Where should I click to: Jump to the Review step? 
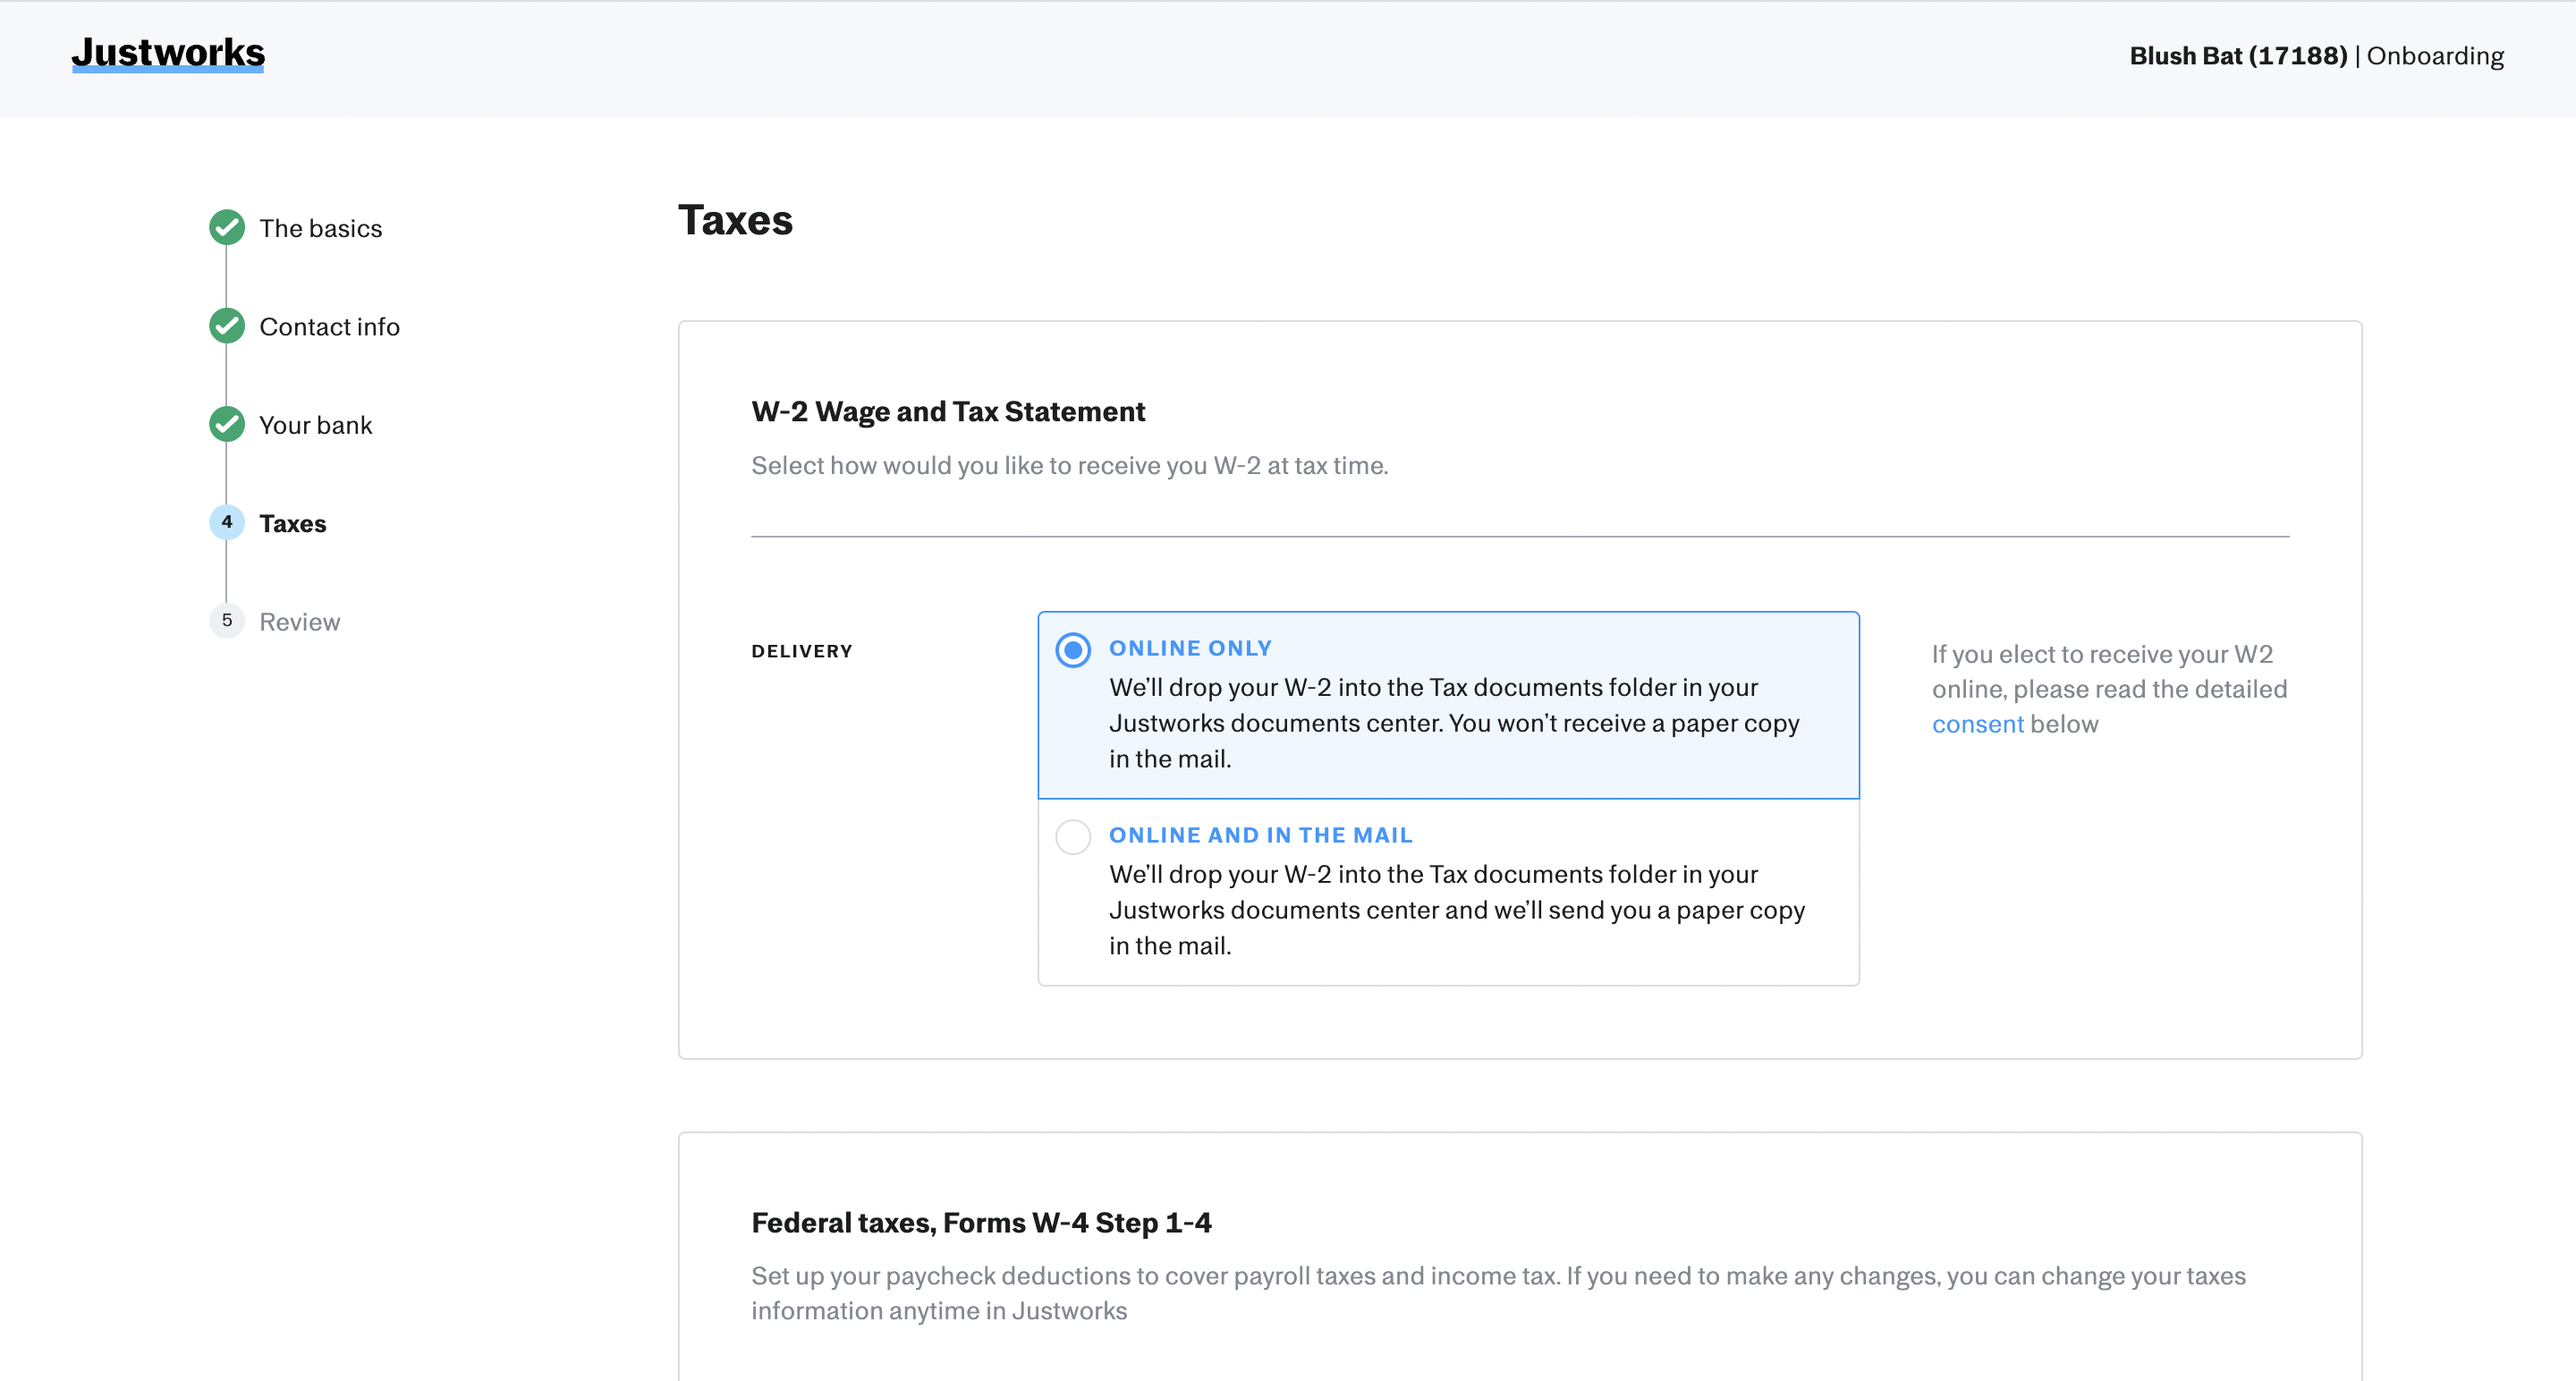click(x=299, y=622)
